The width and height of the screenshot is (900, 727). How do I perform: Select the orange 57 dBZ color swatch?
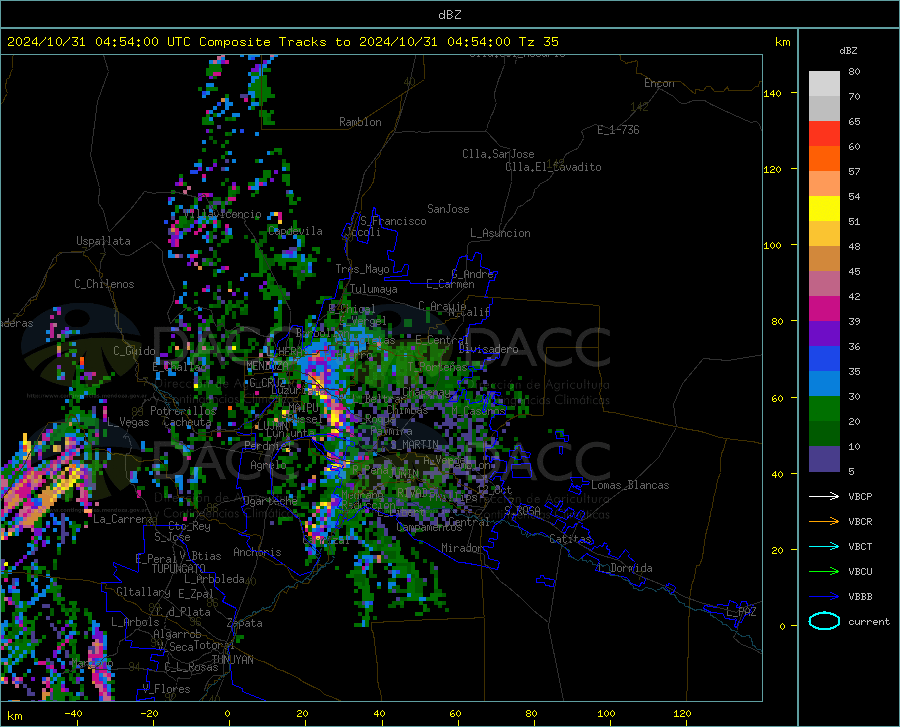pos(824,159)
